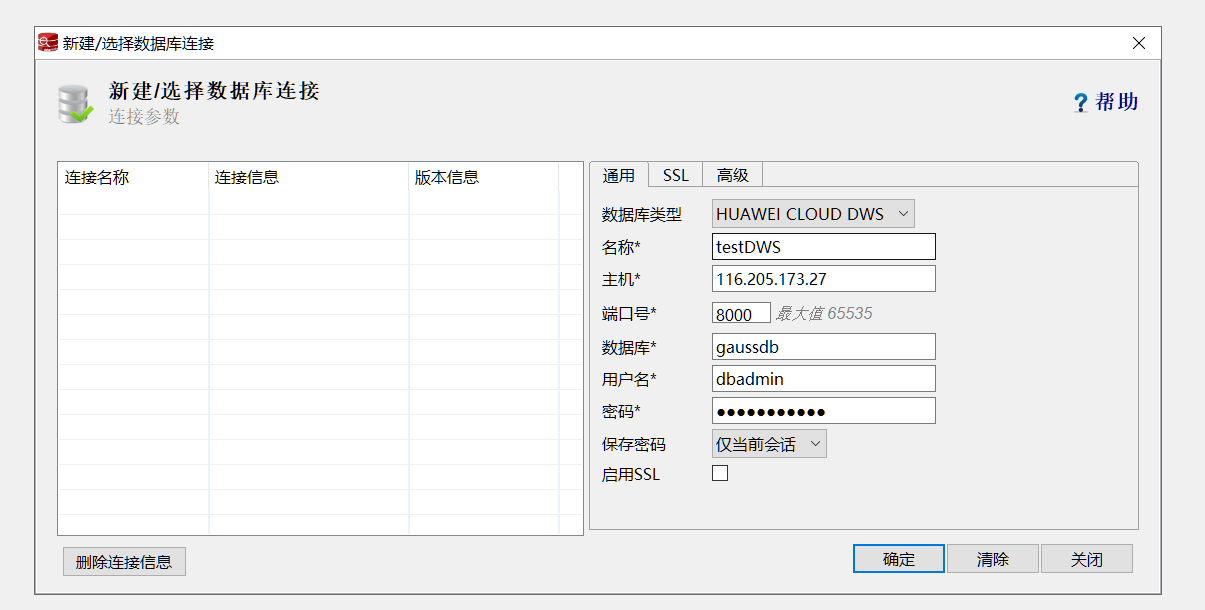Click the application icon in title bar
Screen dimensions: 1205x610
coord(47,43)
